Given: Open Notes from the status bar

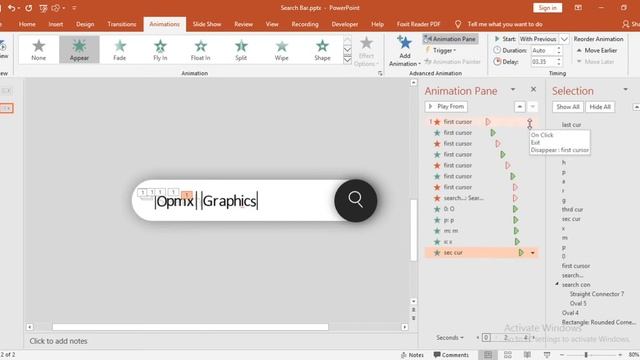Looking at the screenshot, I should click(x=412, y=355).
